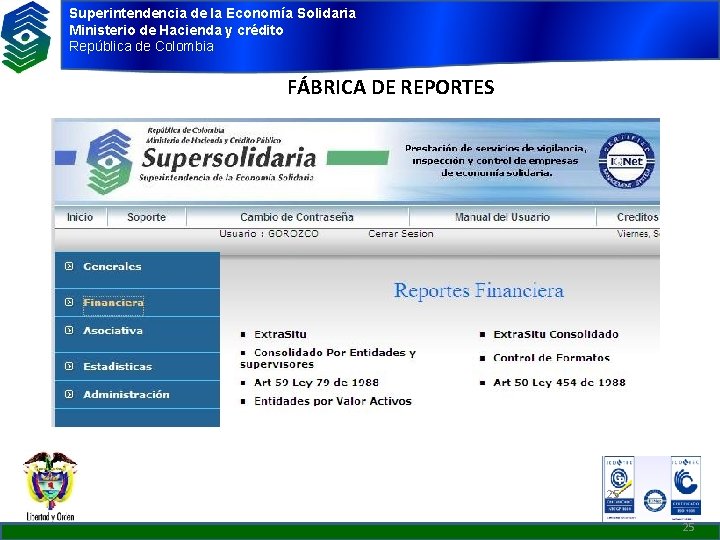Image resolution: width=720 pixels, height=540 pixels.
Task: Expand the Asociativa section arrow icon
Action: tap(69, 330)
